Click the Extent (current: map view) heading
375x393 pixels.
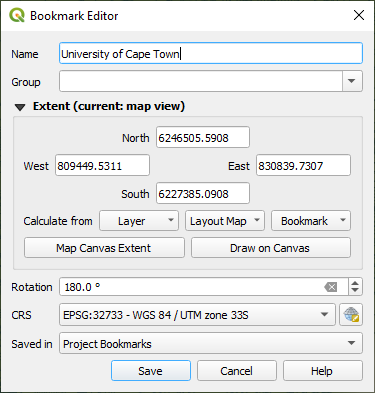coord(109,106)
